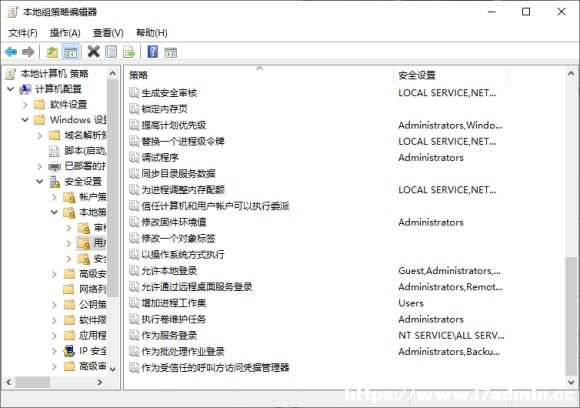The image size is (580, 408).
Task: Collapse the 安全设置 tree node
Action: click(40, 181)
